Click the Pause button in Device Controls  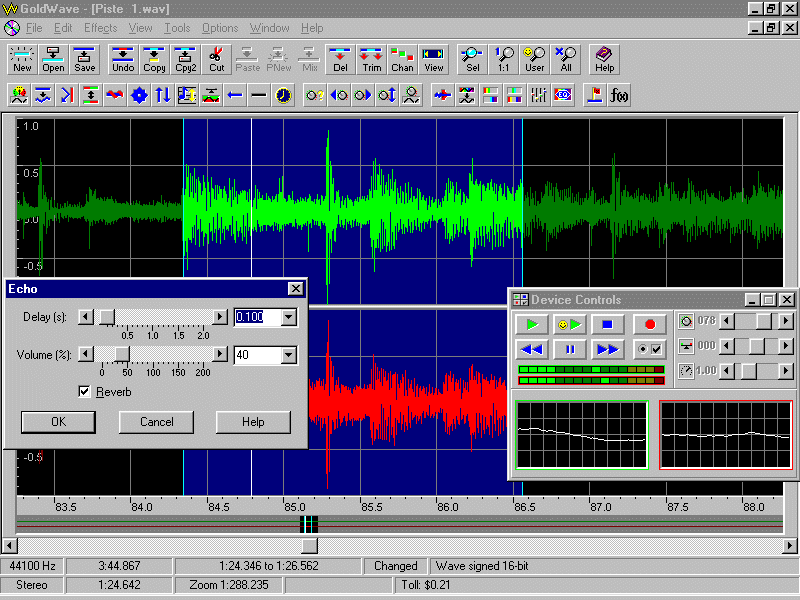click(x=570, y=349)
